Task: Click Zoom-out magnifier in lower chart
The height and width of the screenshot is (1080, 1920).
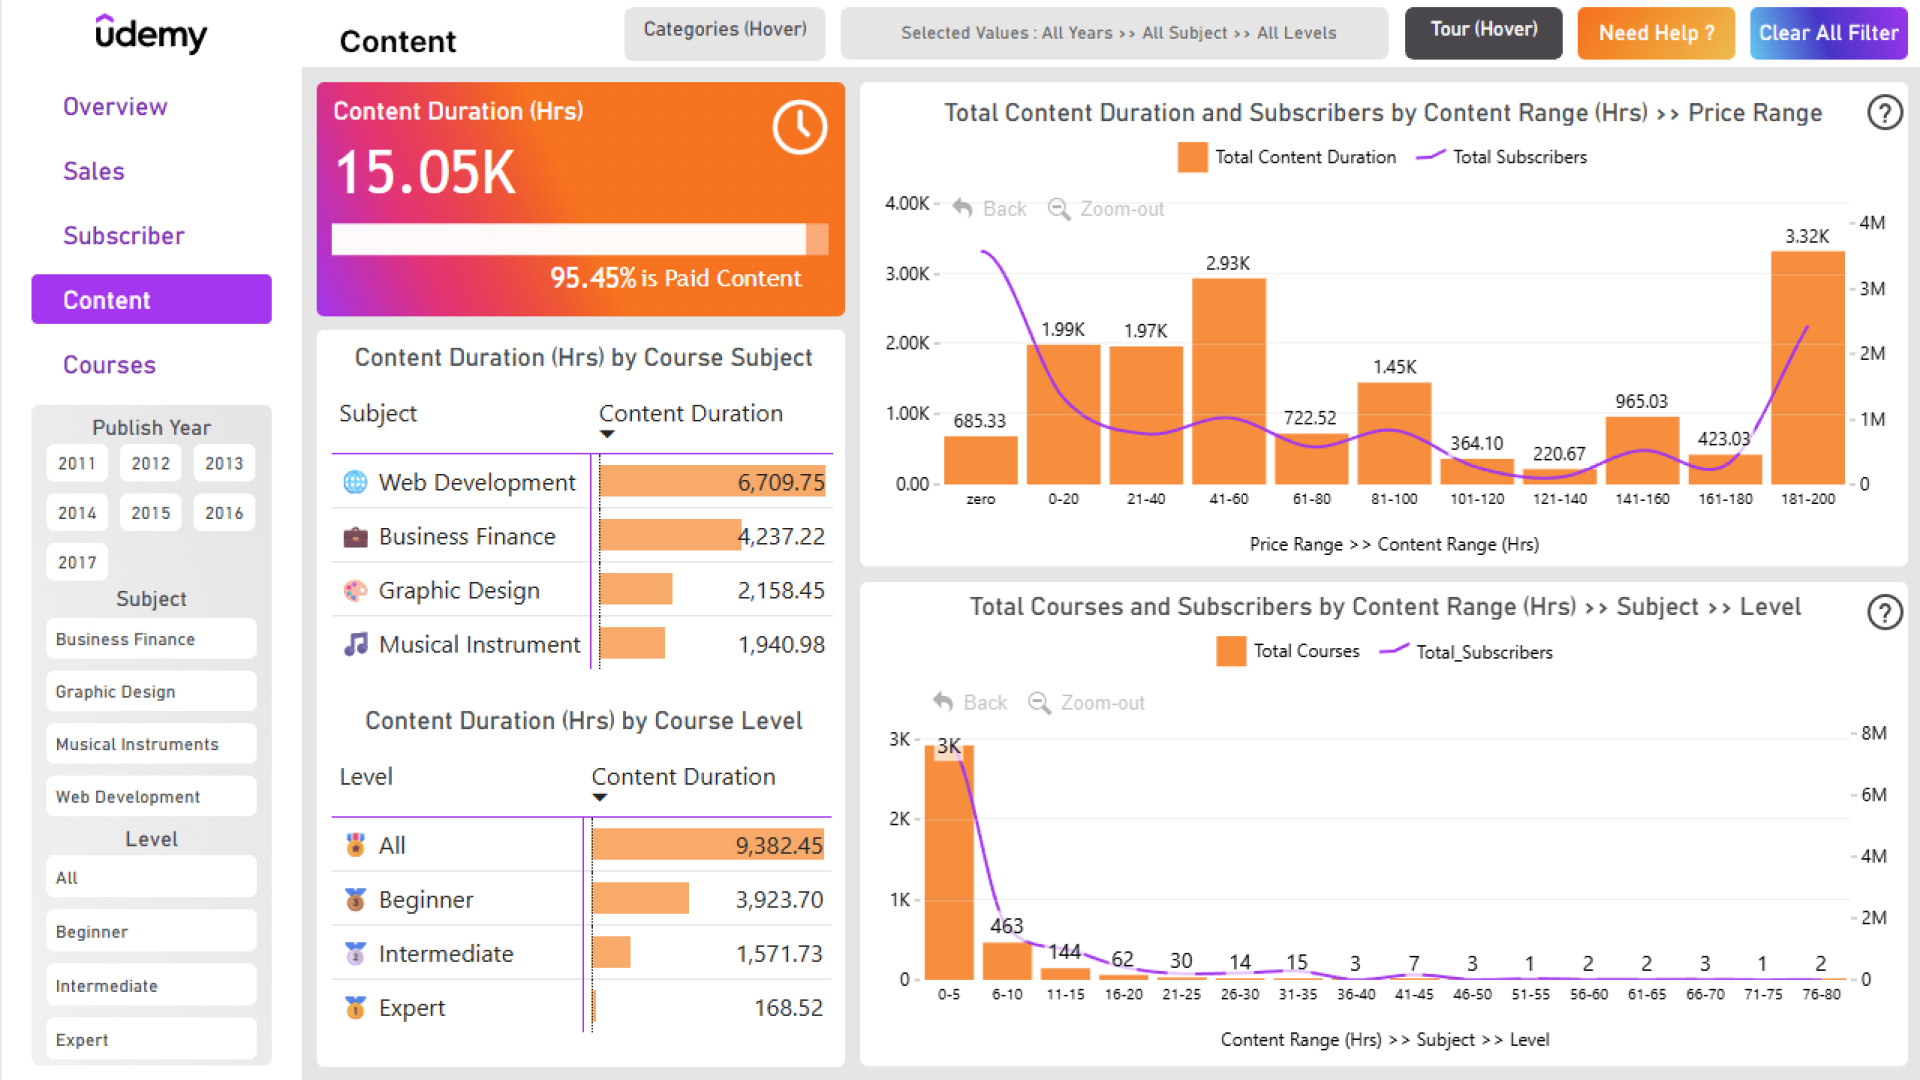Action: [1039, 703]
